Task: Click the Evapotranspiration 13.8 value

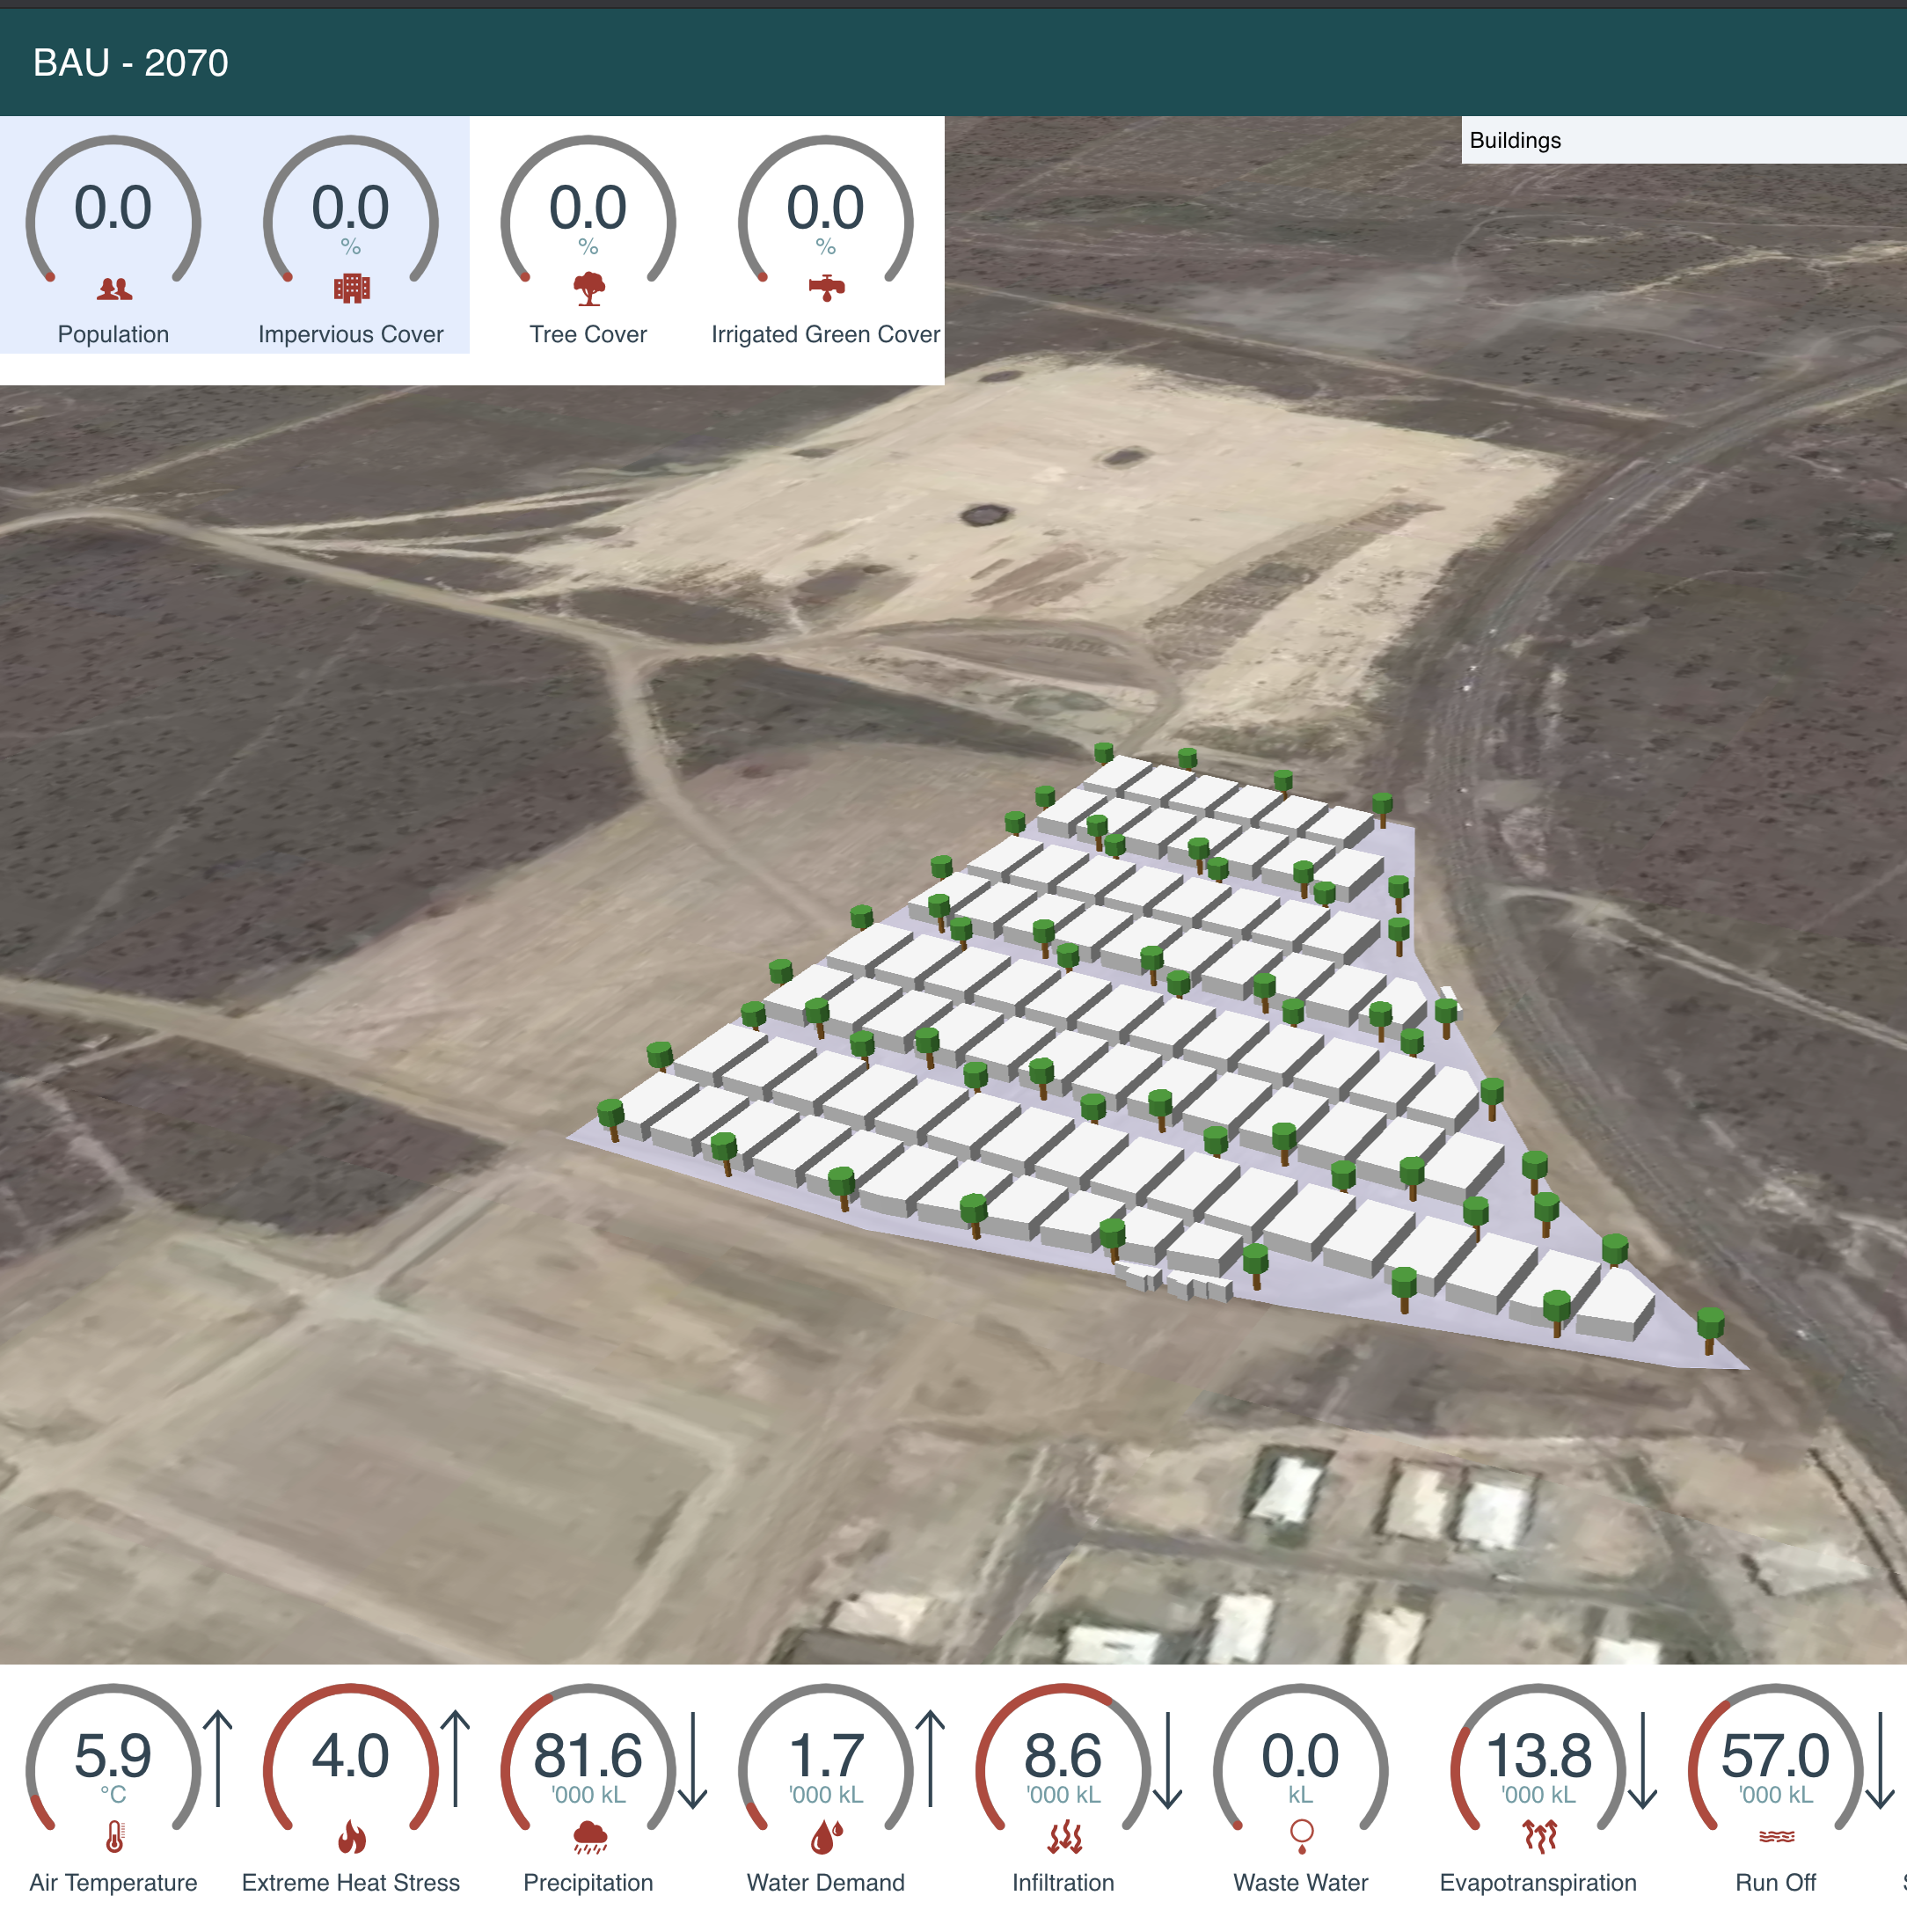Action: (x=1539, y=1756)
